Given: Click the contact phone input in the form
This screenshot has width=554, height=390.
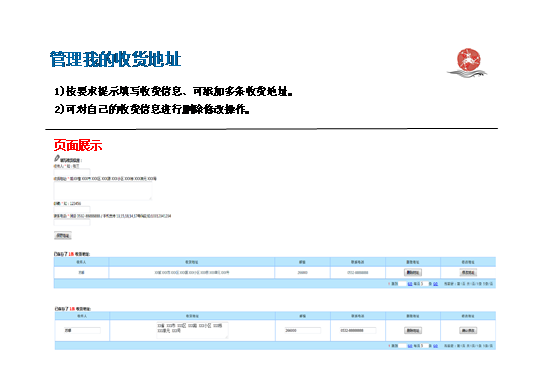Looking at the screenshot, I should (72, 222).
